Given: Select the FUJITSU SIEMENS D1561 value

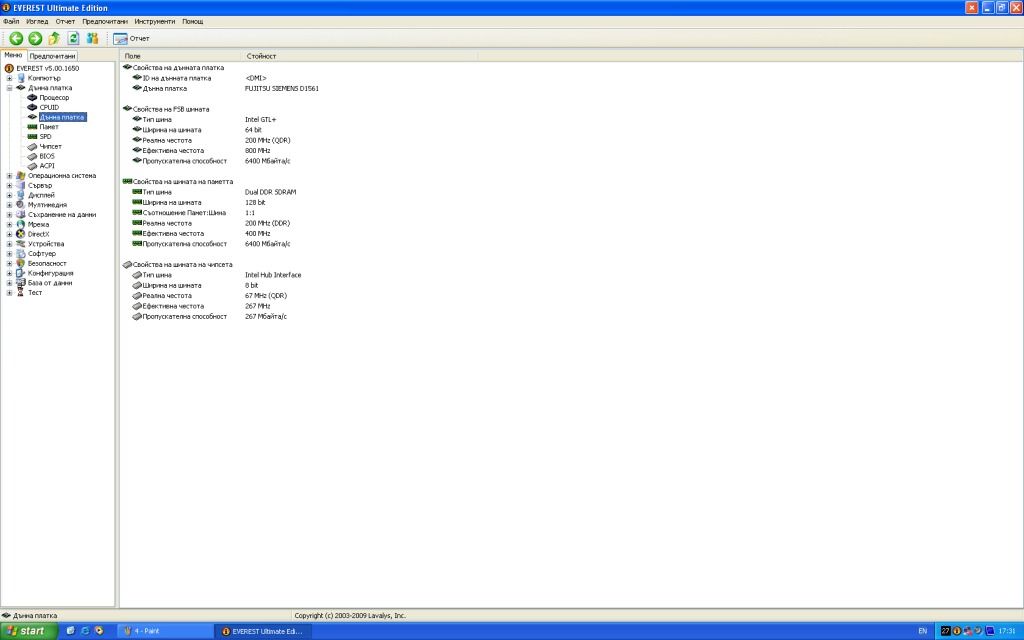Looking at the screenshot, I should 282,89.
